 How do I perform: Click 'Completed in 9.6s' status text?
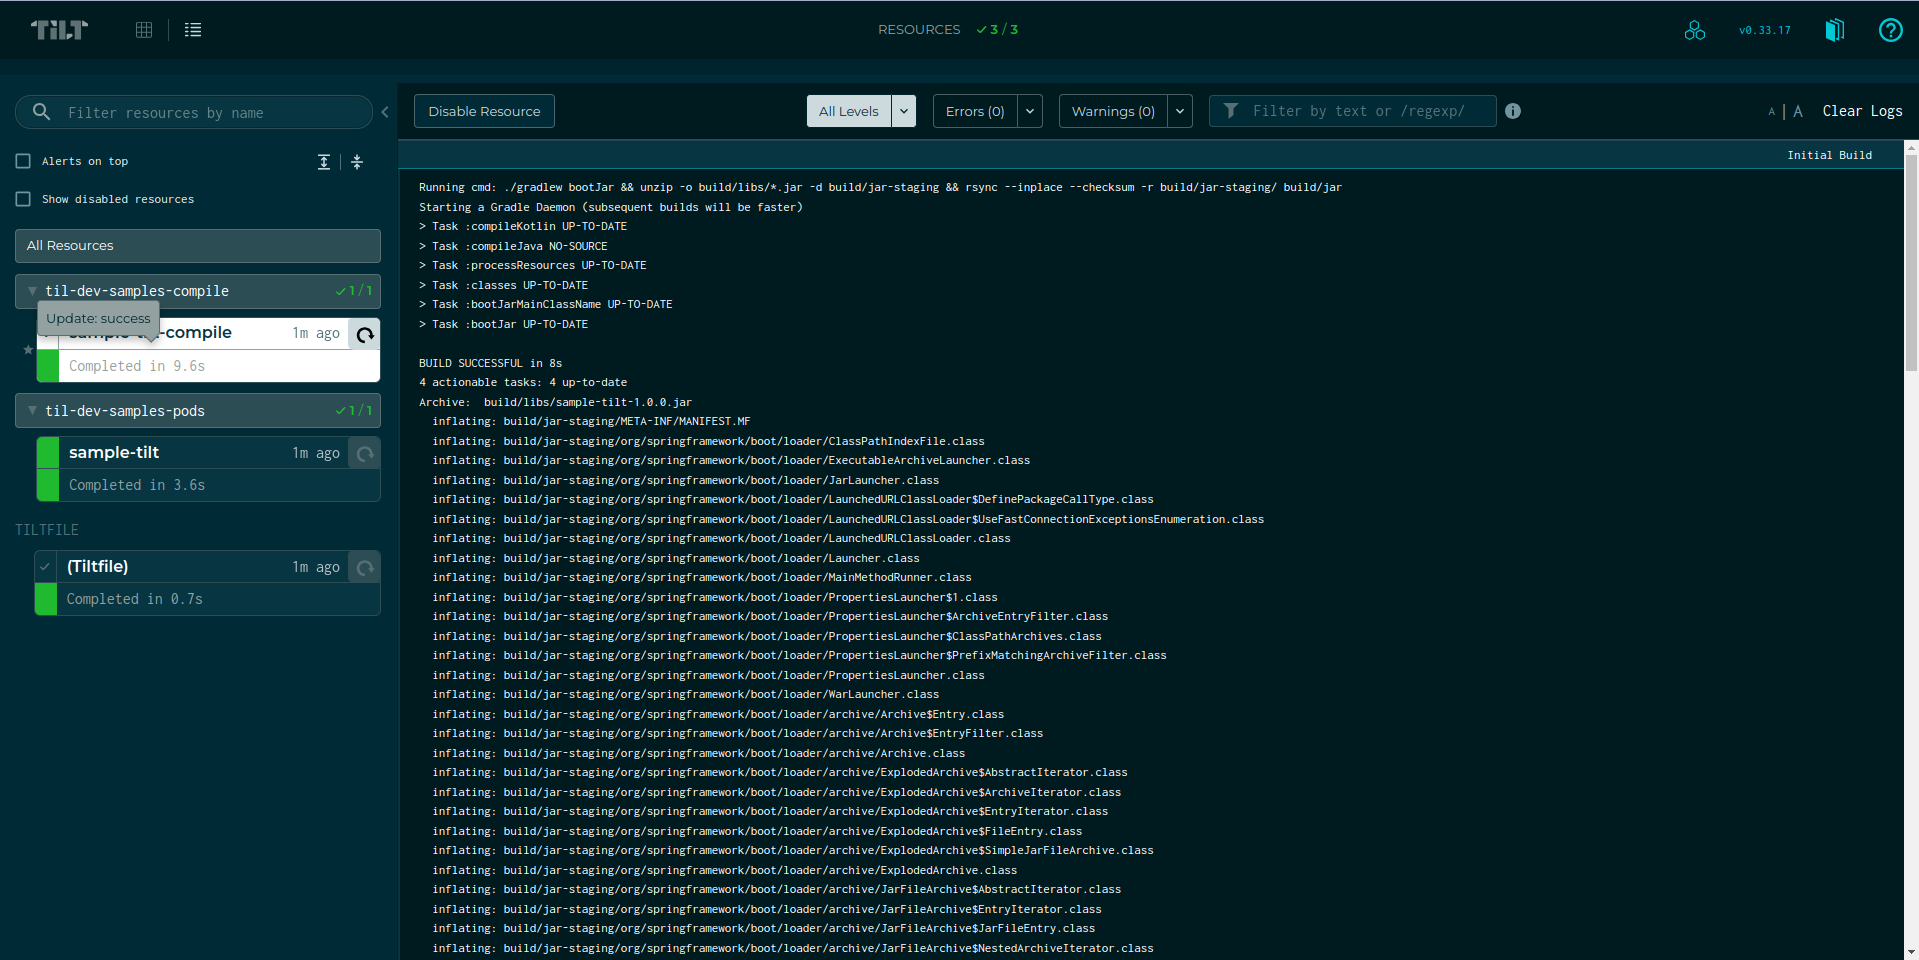click(137, 366)
